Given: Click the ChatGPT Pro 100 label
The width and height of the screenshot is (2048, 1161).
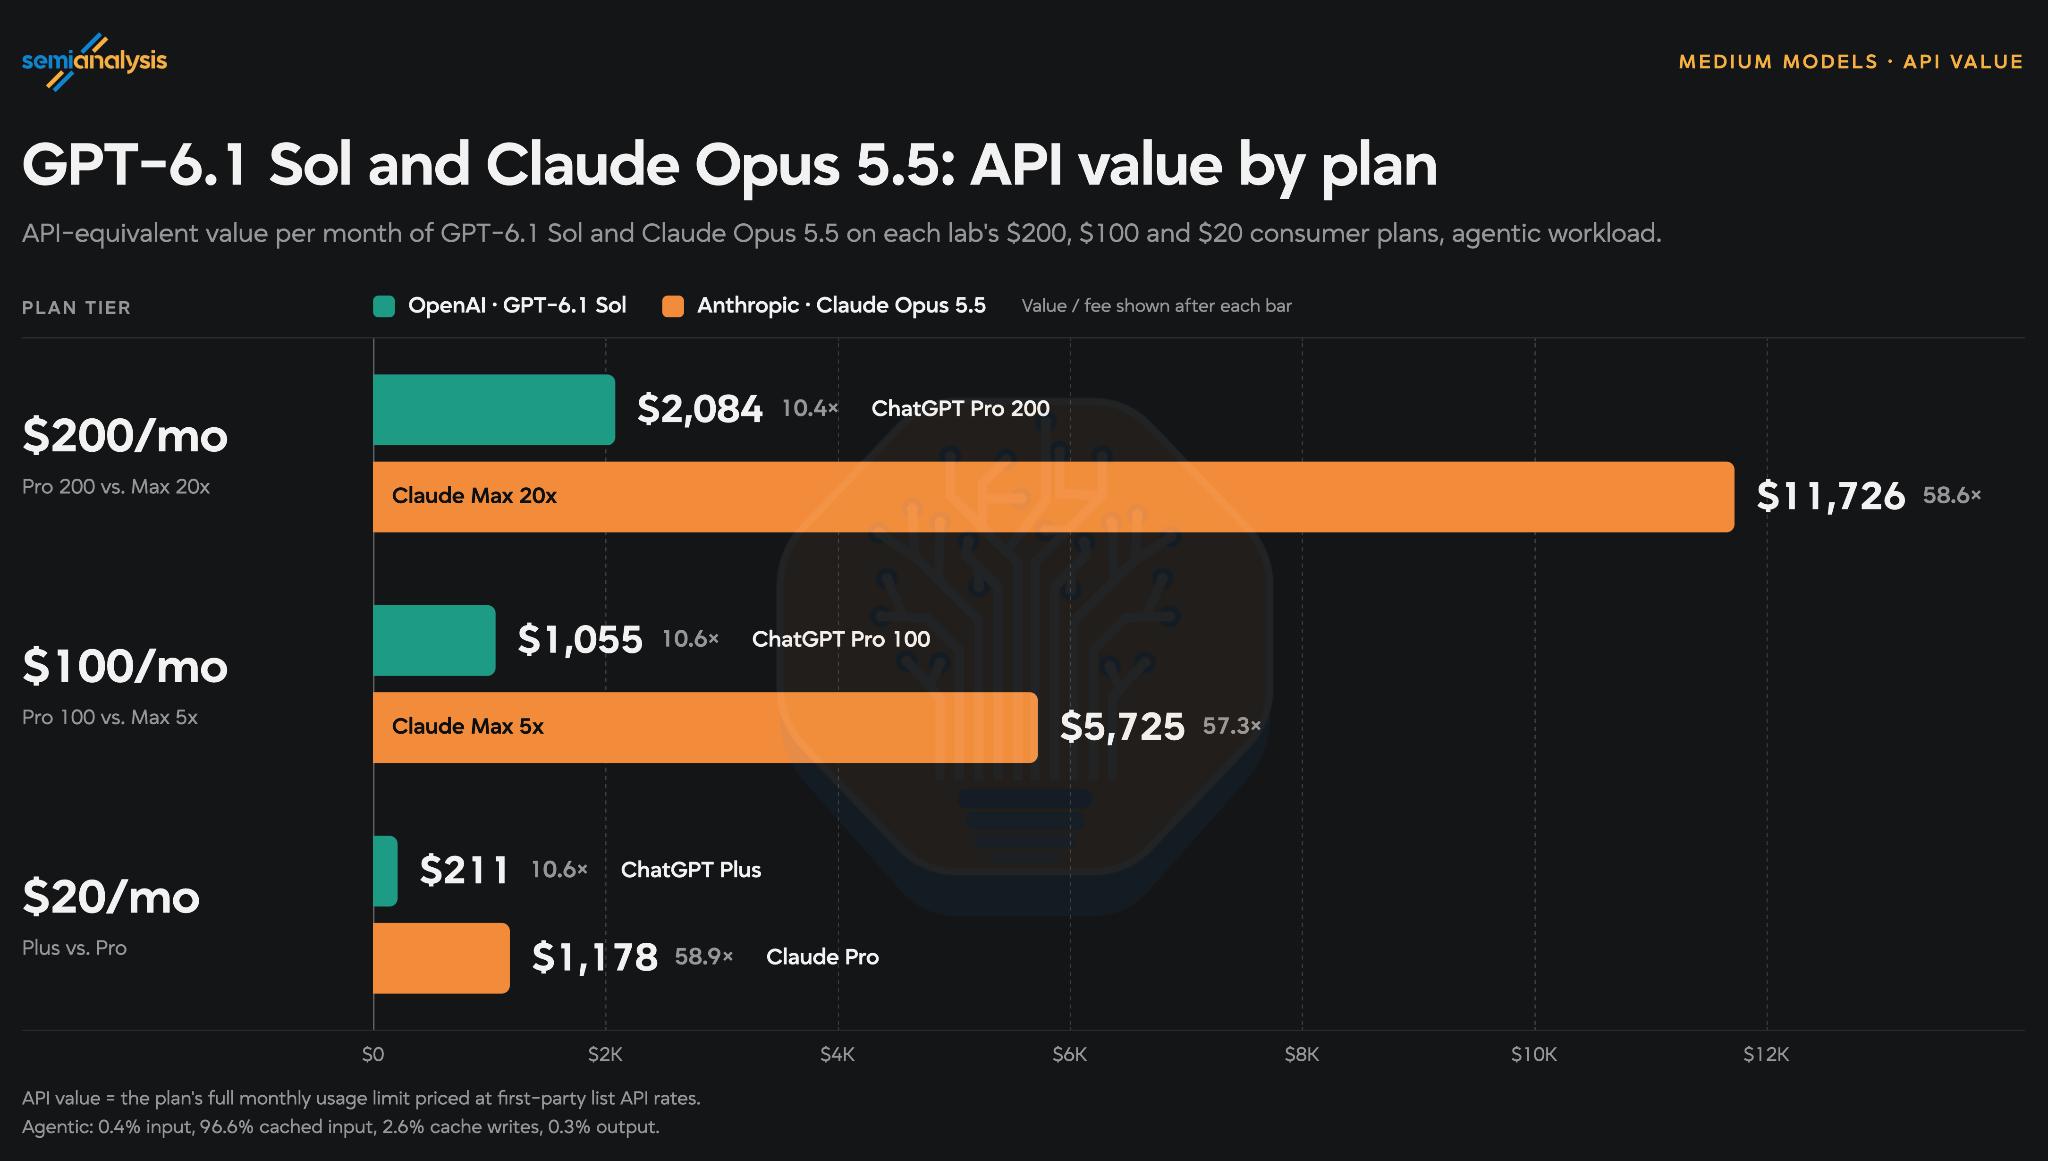Looking at the screenshot, I should coord(841,639).
